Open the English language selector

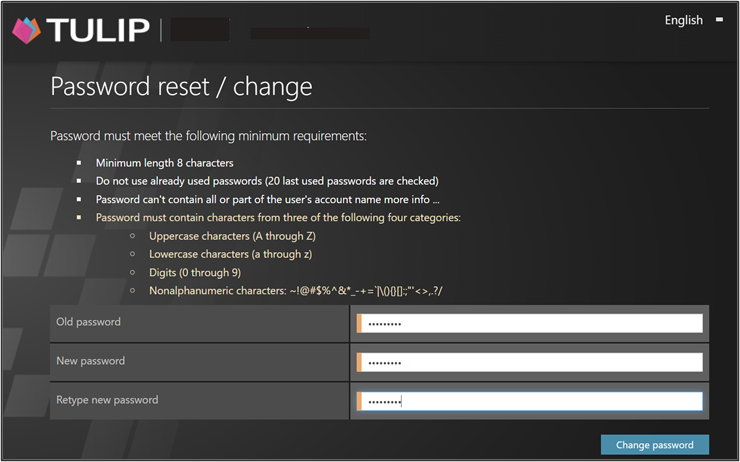click(683, 20)
